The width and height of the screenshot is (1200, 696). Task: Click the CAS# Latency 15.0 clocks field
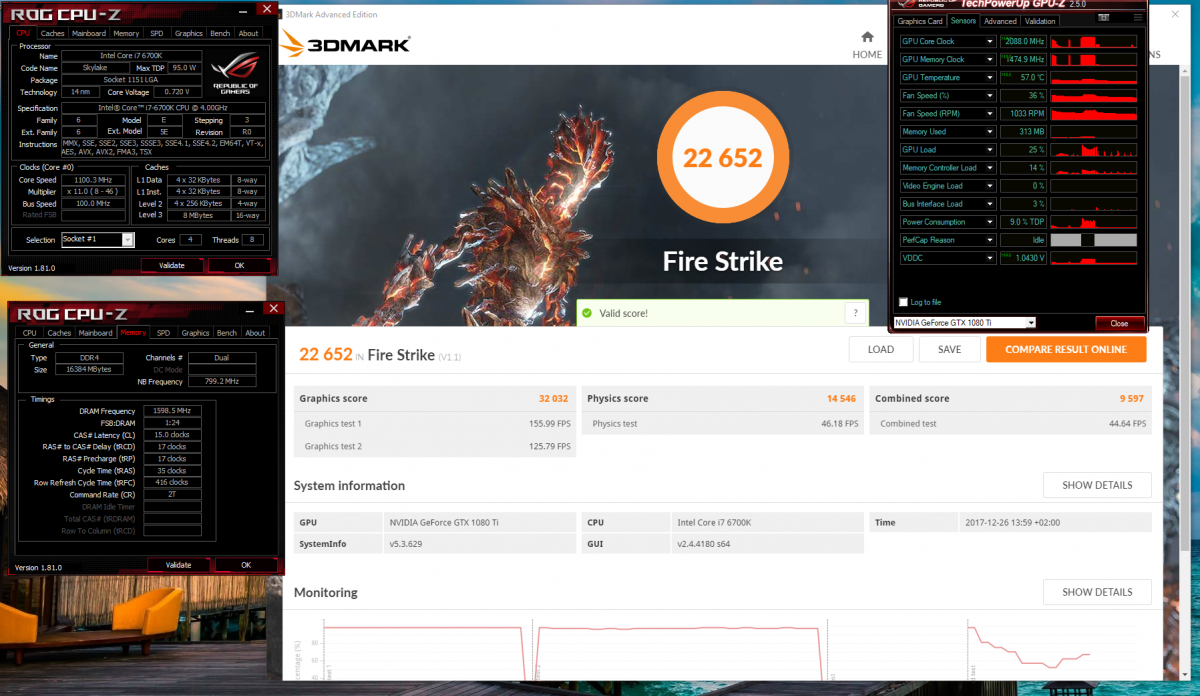[x=172, y=435]
